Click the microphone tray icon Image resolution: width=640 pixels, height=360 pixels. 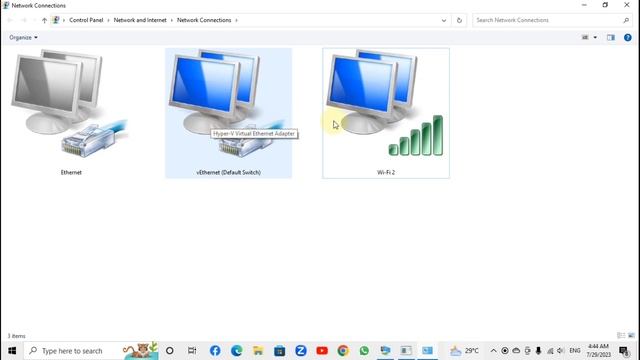pyautogui.click(x=538, y=351)
